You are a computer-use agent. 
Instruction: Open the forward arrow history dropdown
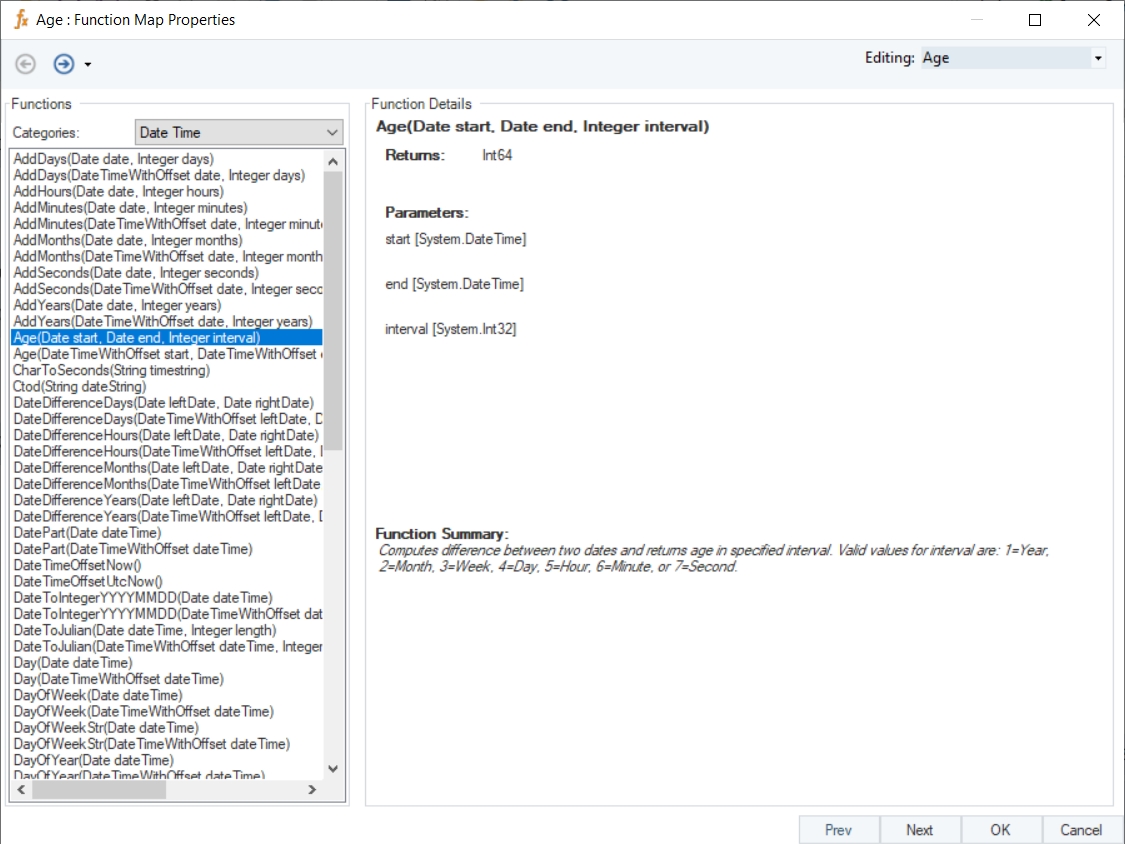click(88, 65)
